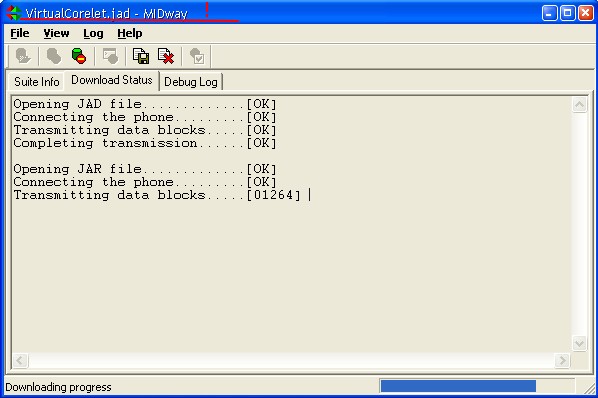Image resolution: width=598 pixels, height=398 pixels.
Task: Click the greyed console window toolbar icon
Action: [110, 56]
